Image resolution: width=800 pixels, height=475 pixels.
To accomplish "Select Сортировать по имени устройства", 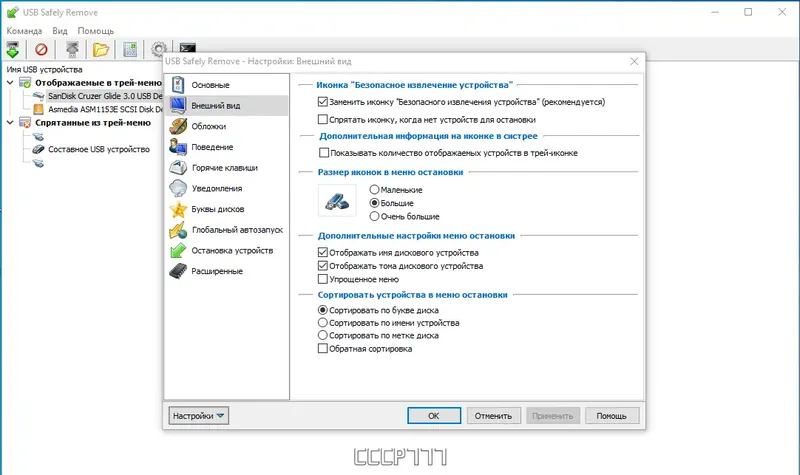I will pyautogui.click(x=322, y=323).
